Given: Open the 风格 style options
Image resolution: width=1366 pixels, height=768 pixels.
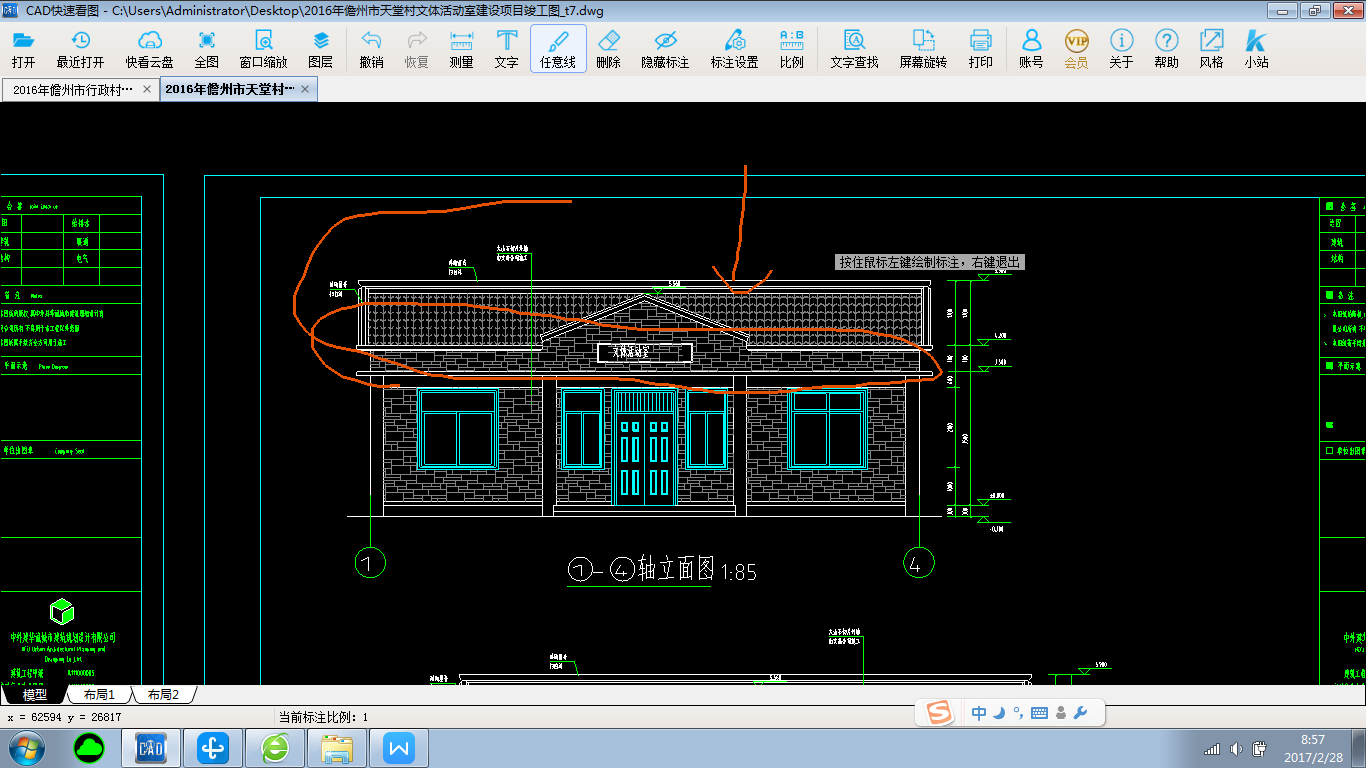Looking at the screenshot, I should click(x=1211, y=48).
